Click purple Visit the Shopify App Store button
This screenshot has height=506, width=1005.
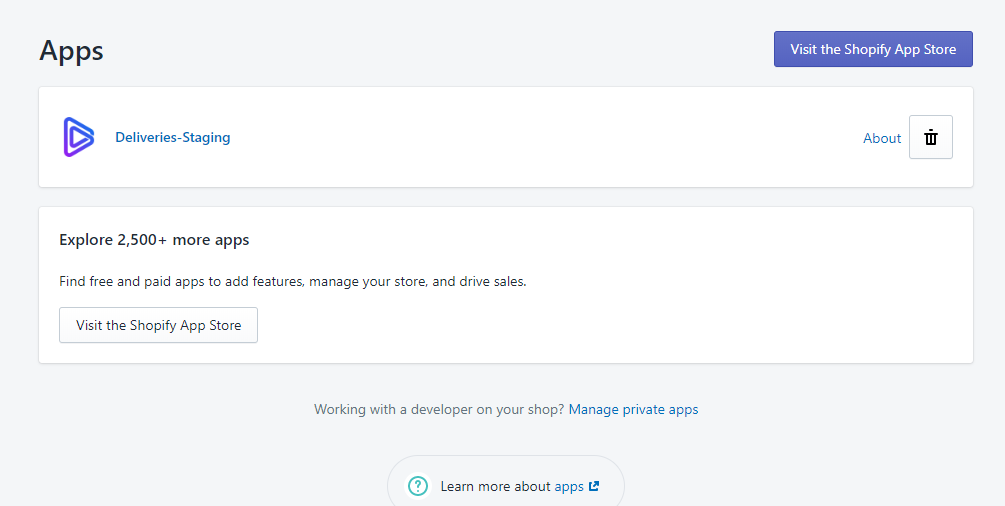coord(873,49)
